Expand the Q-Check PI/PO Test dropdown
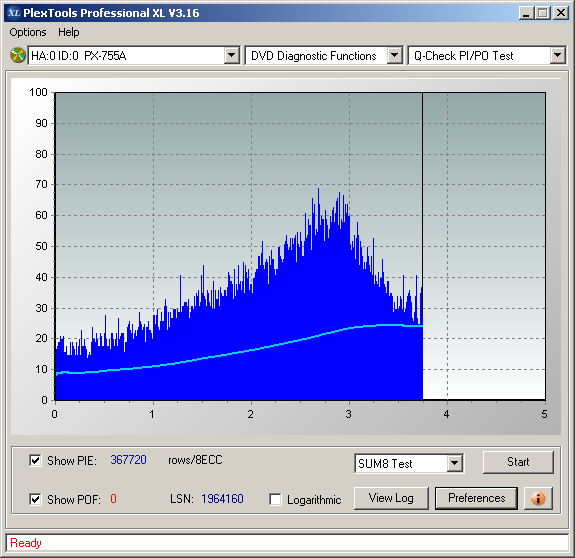Viewport: 575px width, 558px height. pos(557,55)
